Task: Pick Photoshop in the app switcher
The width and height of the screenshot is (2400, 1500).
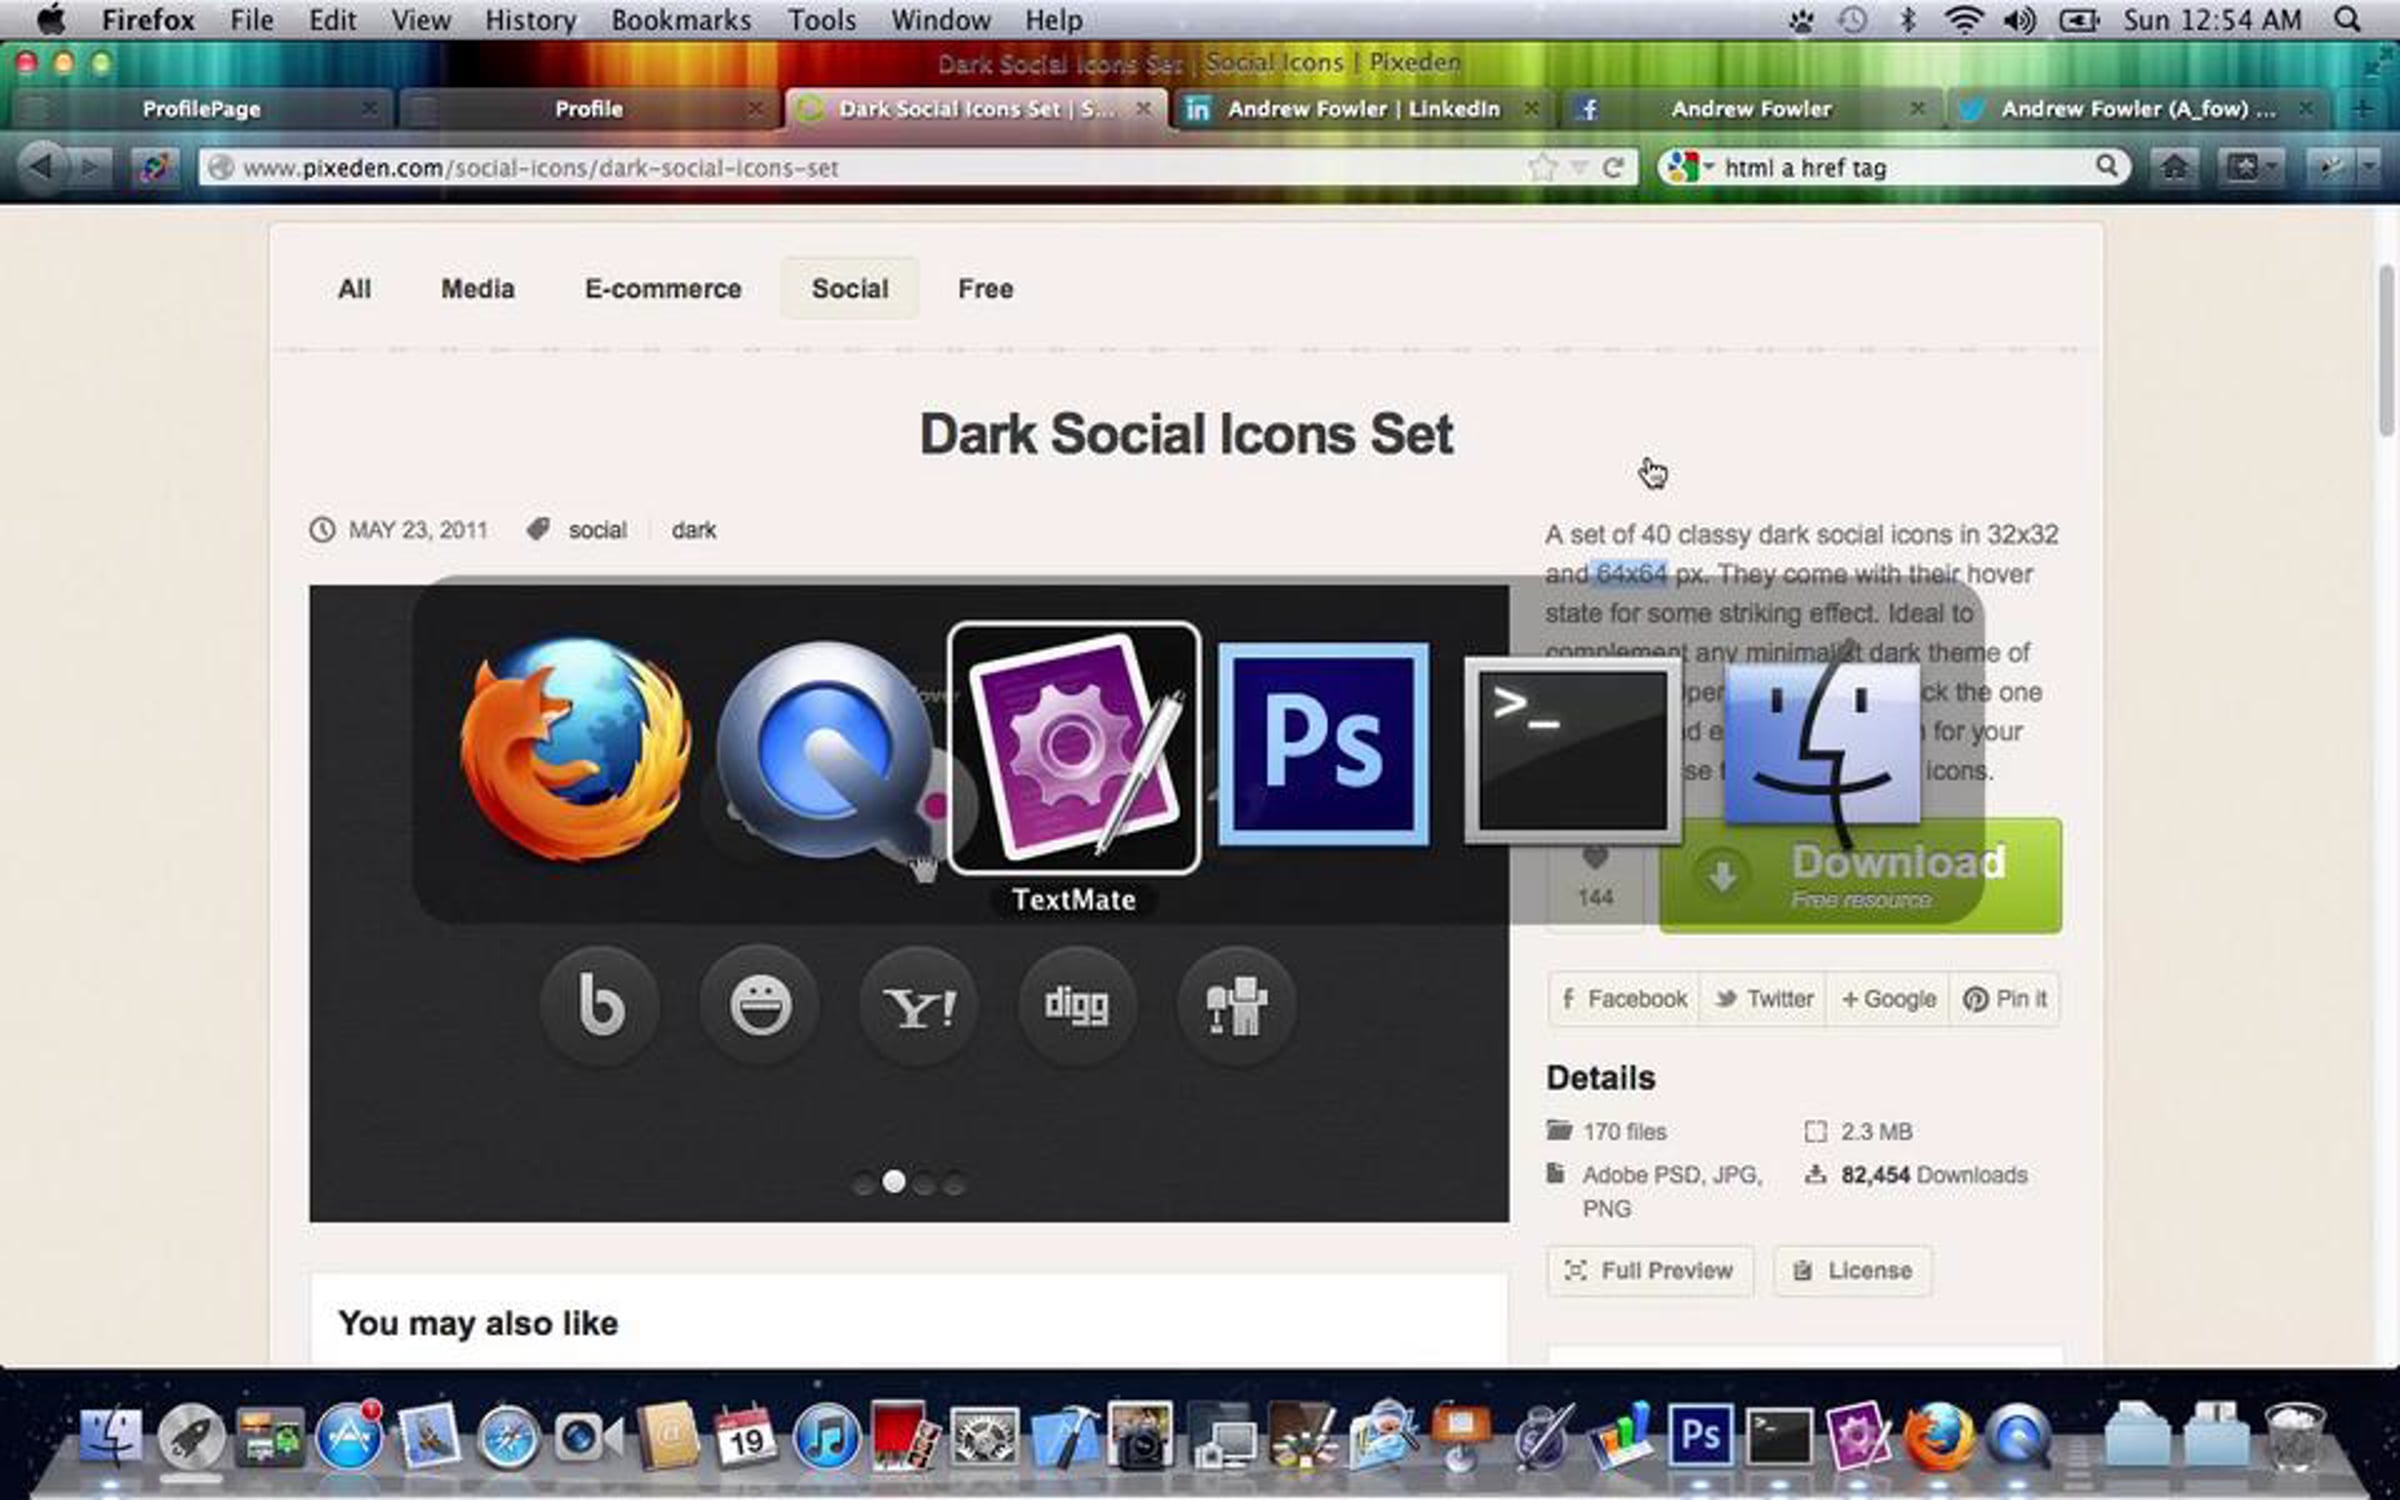Action: click(x=1323, y=745)
